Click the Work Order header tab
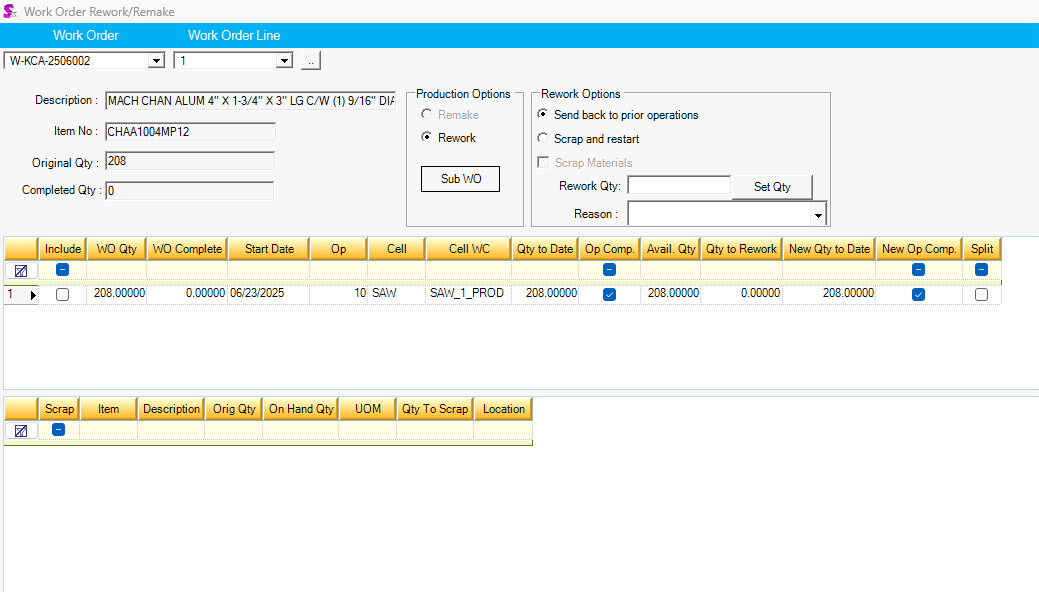Screen dimensions: 1039x592 [86, 35]
